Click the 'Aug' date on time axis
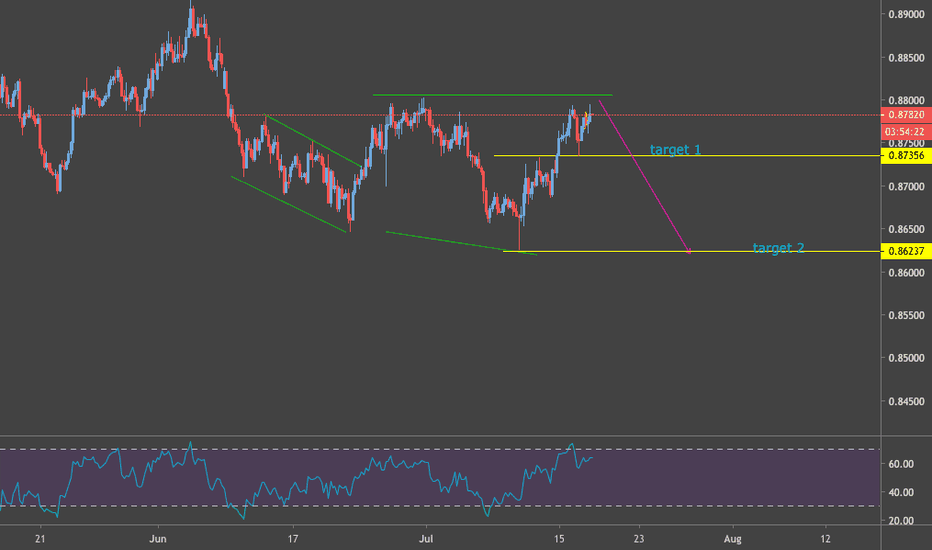Image resolution: width=932 pixels, height=550 pixels. click(x=732, y=539)
